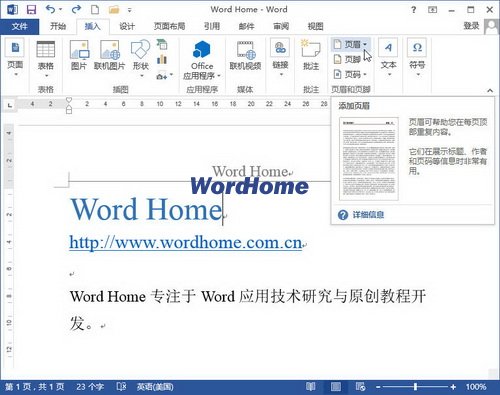This screenshot has height=395, width=500.
Task: Click 登录 to sign in
Action: point(471,26)
